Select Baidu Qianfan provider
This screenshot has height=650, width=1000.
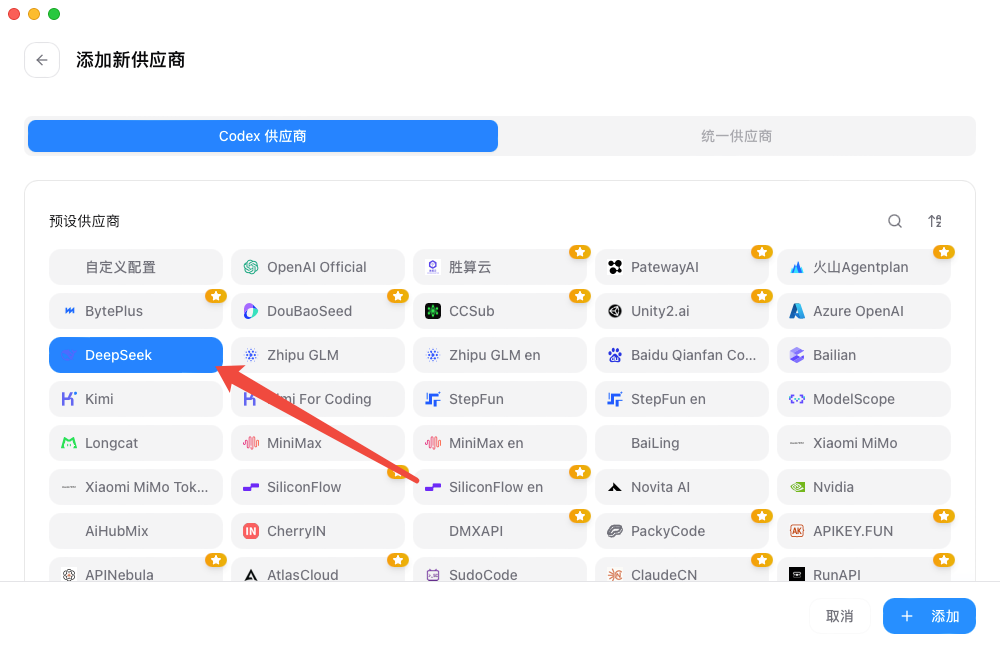(682, 355)
